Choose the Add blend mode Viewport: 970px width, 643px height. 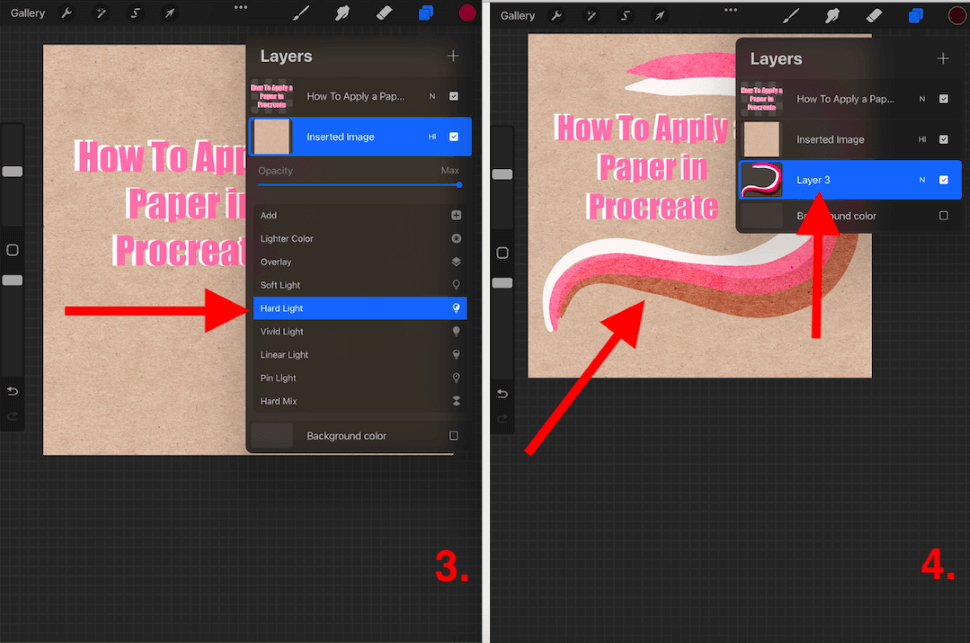click(360, 215)
